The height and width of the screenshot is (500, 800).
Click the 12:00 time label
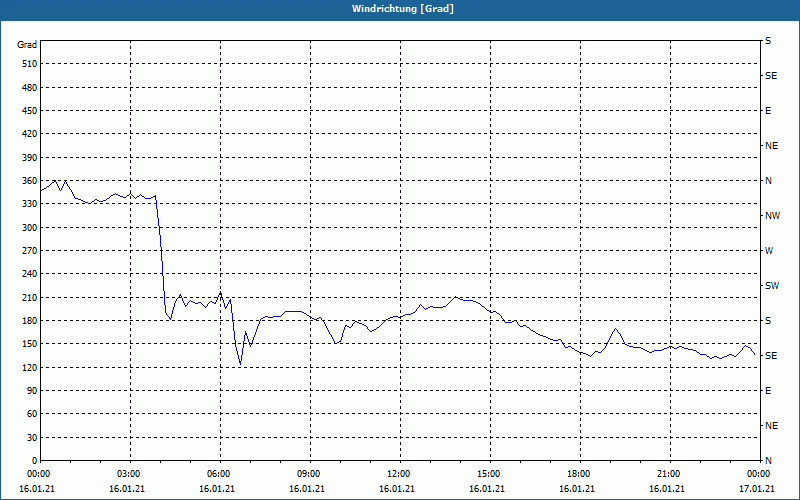tap(398, 474)
